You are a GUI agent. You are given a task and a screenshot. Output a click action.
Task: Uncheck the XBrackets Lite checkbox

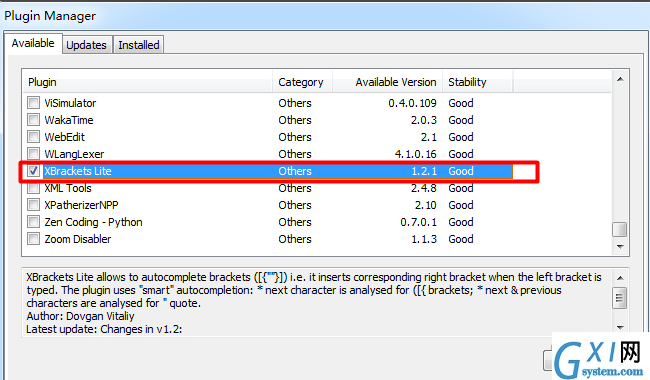point(33,170)
